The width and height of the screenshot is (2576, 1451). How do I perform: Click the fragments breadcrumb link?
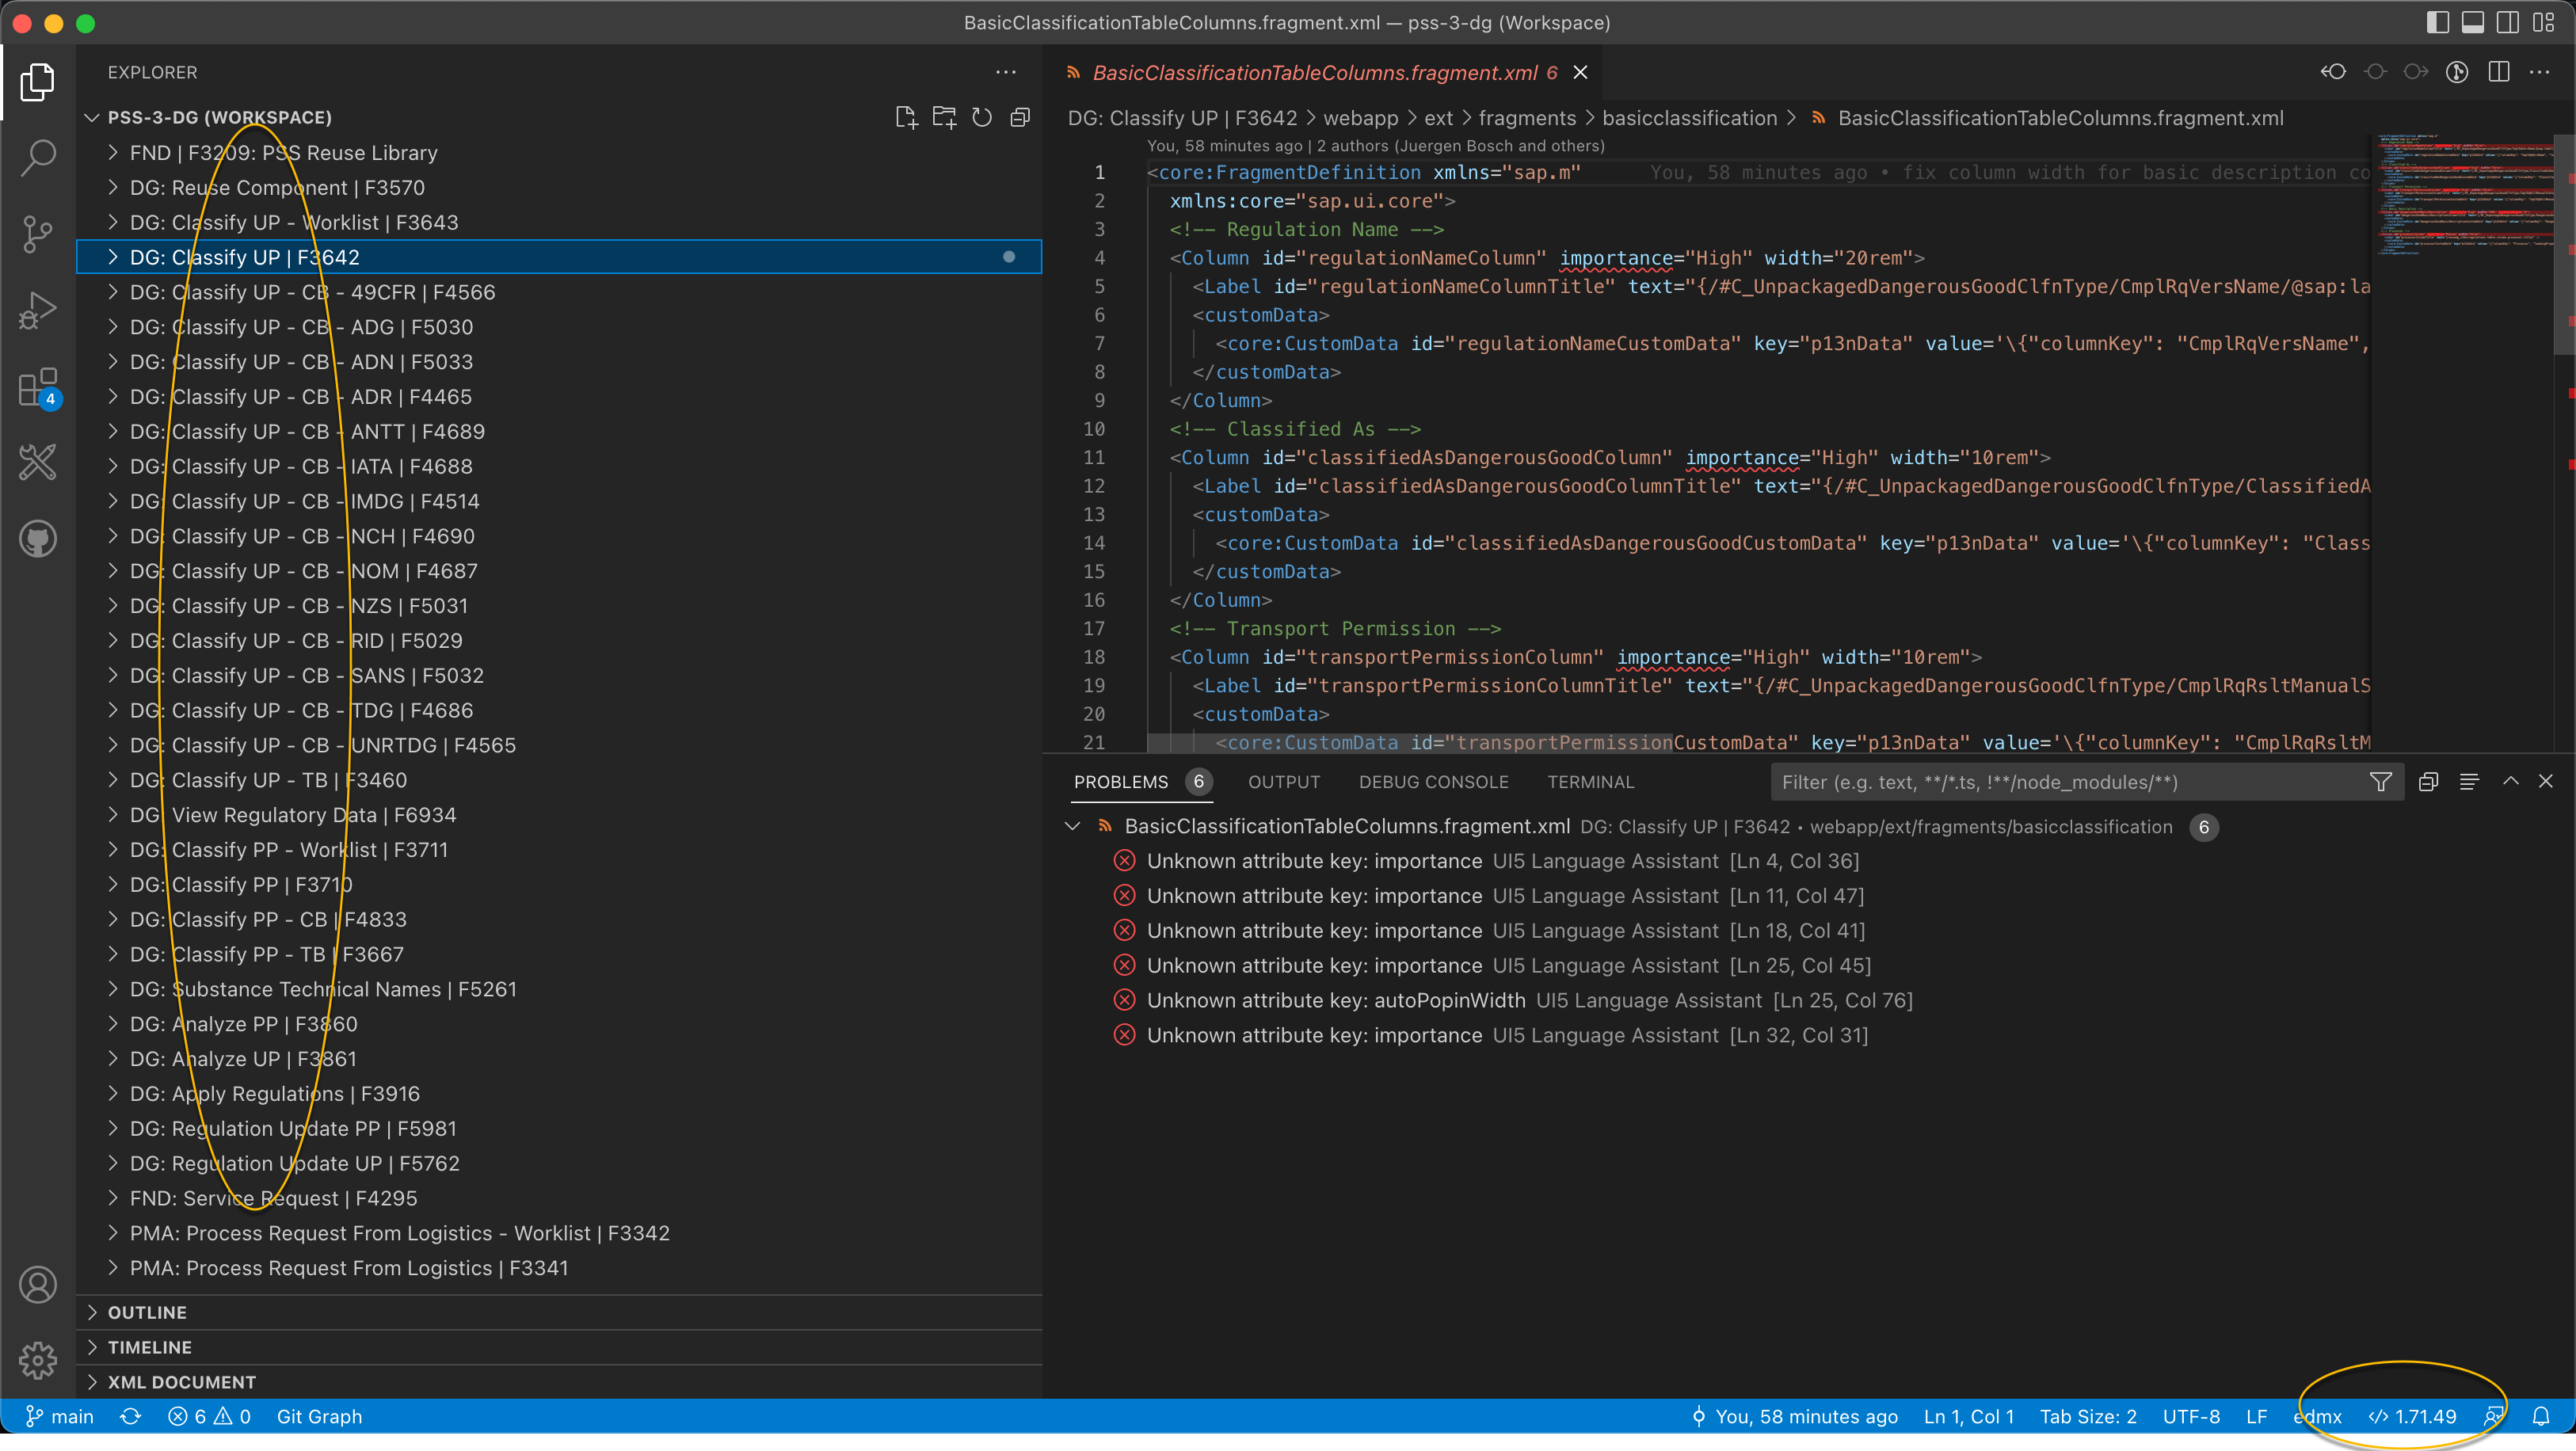tap(1526, 117)
